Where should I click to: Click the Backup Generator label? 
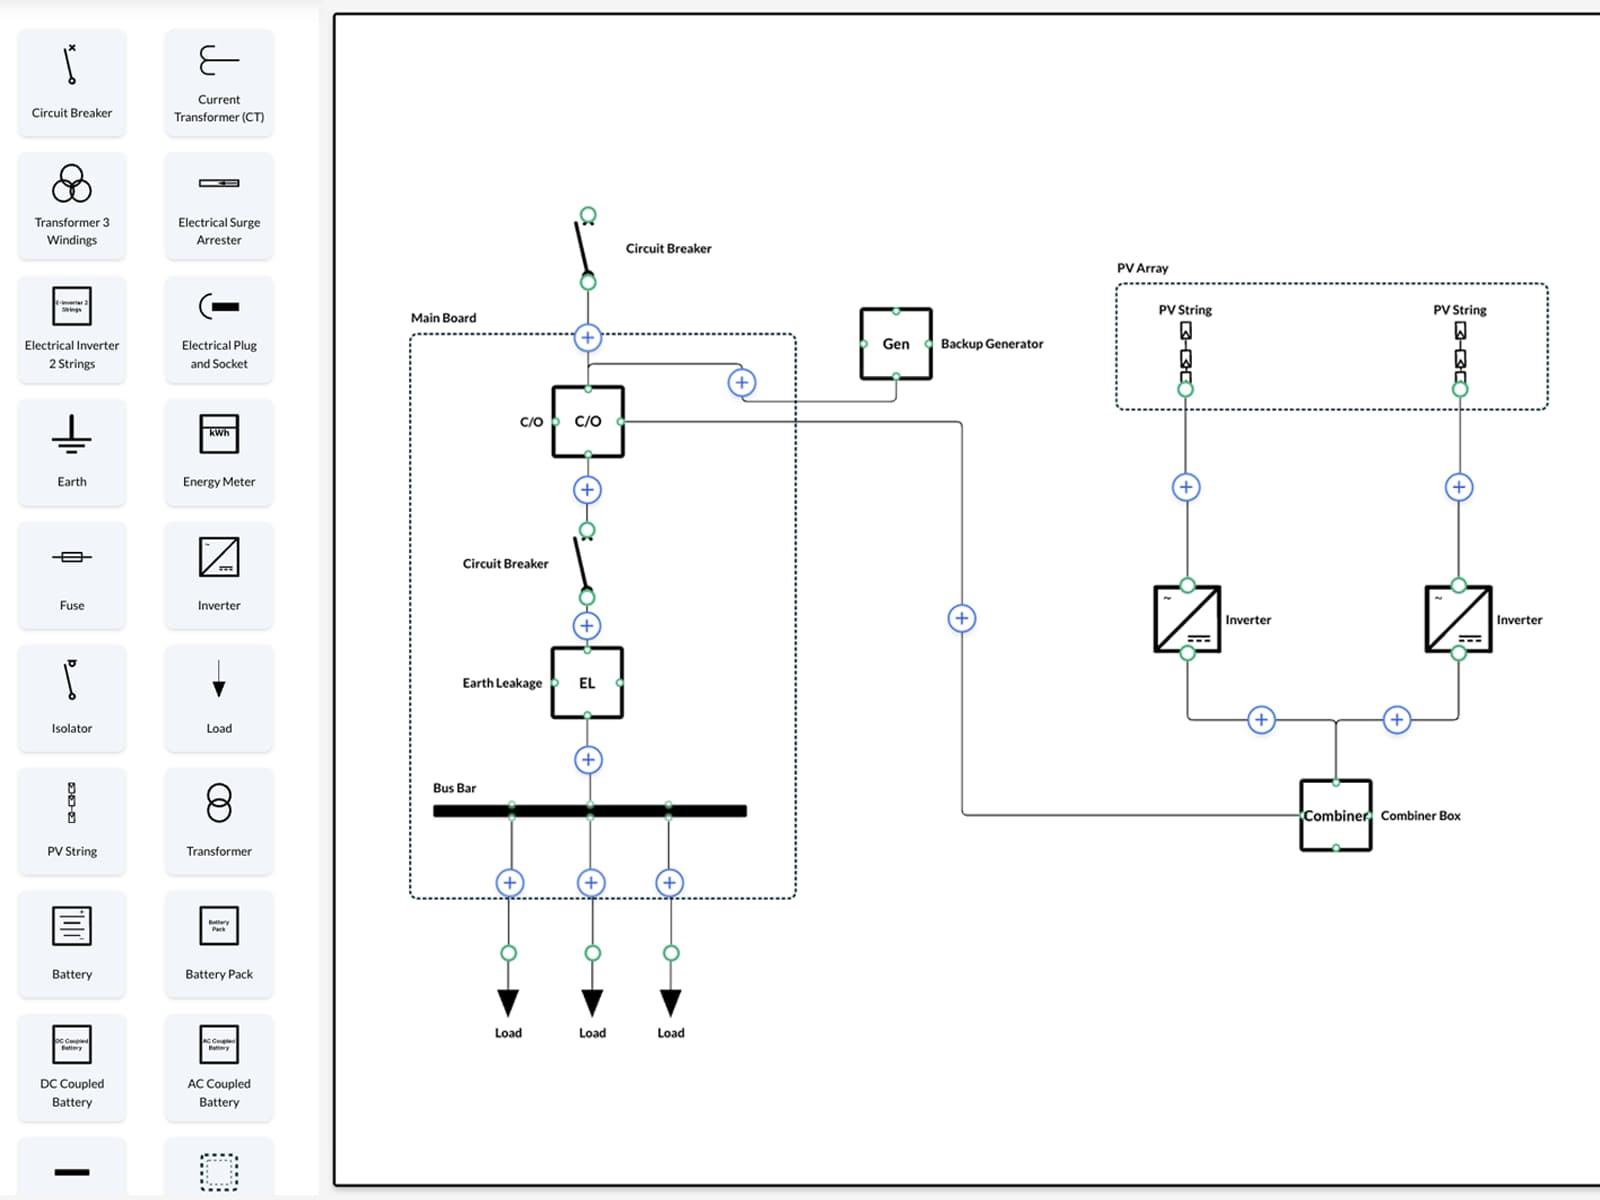tap(992, 344)
